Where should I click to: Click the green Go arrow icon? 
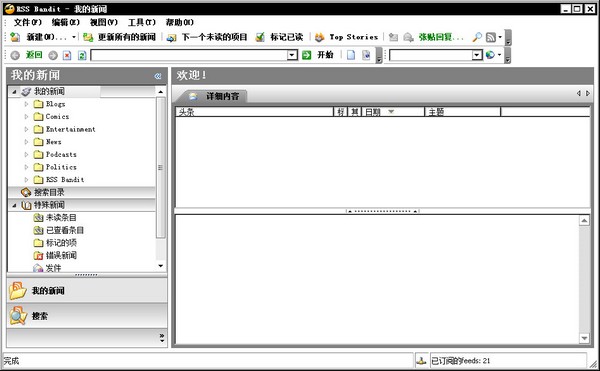pyautogui.click(x=307, y=55)
